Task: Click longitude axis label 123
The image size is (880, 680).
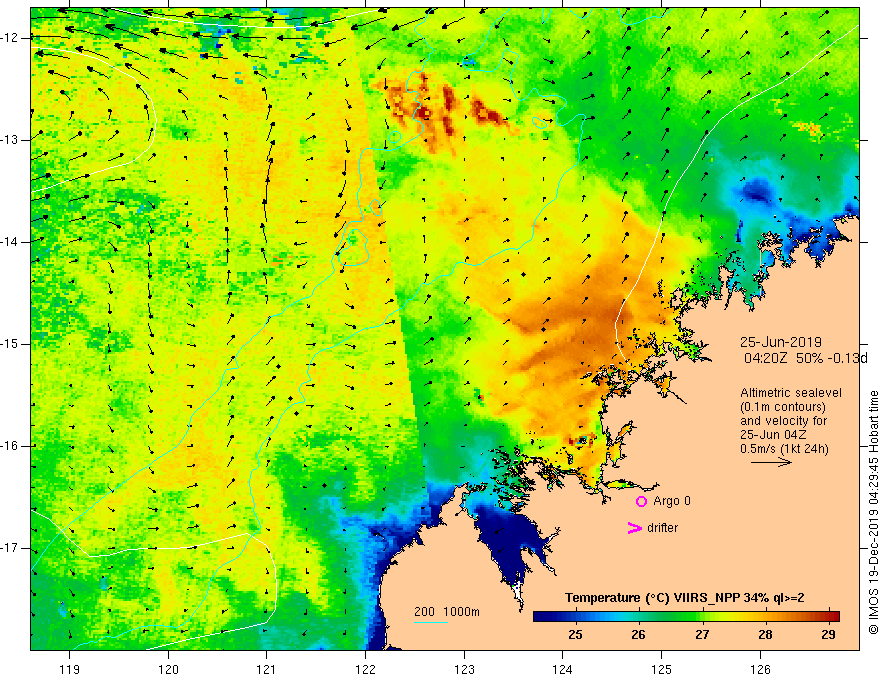Action: (464, 669)
